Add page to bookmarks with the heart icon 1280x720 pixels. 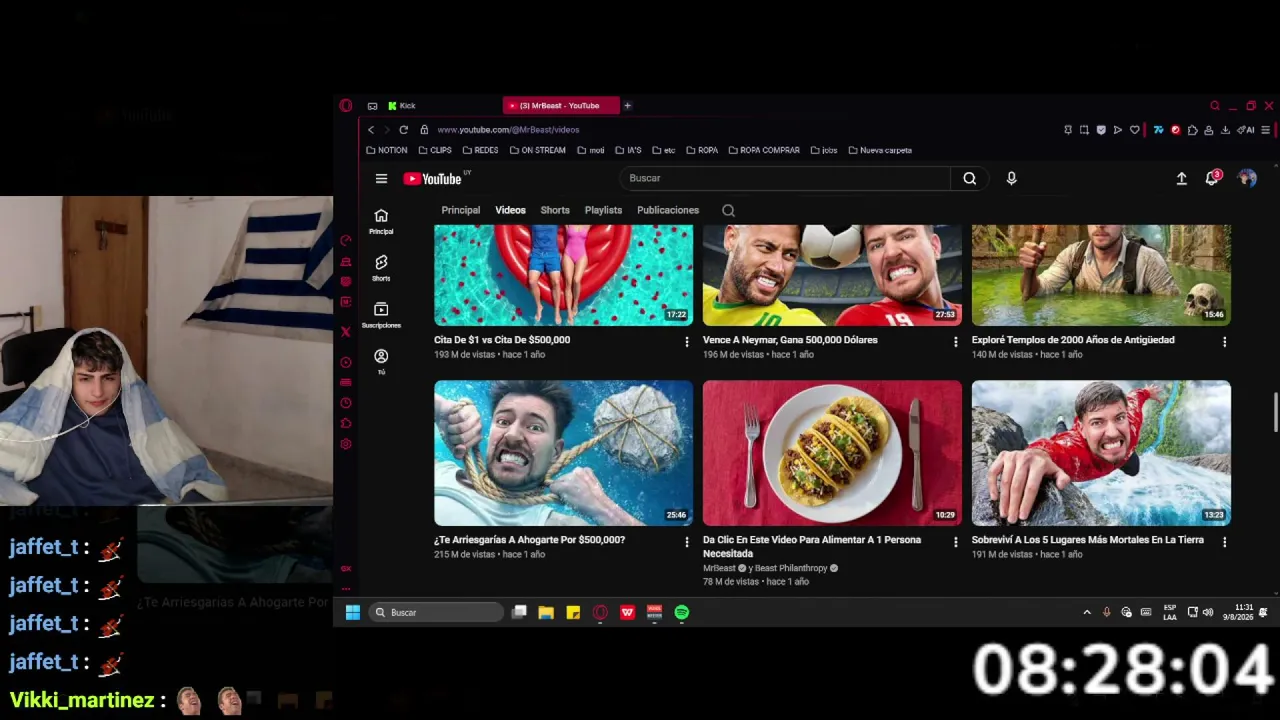pos(1134,130)
